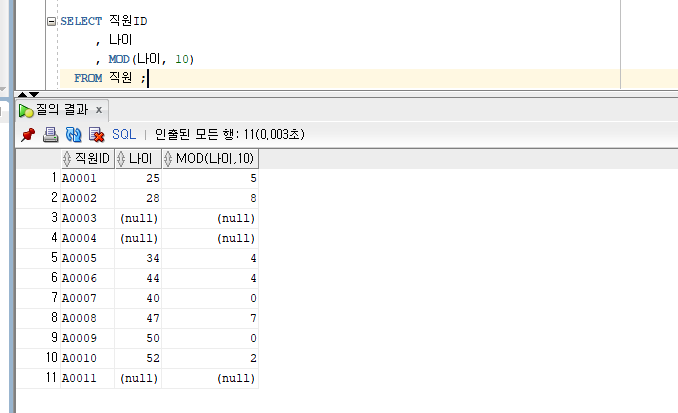Click MOD result 5 in row A0001
The image size is (678, 413).
tap(210, 178)
